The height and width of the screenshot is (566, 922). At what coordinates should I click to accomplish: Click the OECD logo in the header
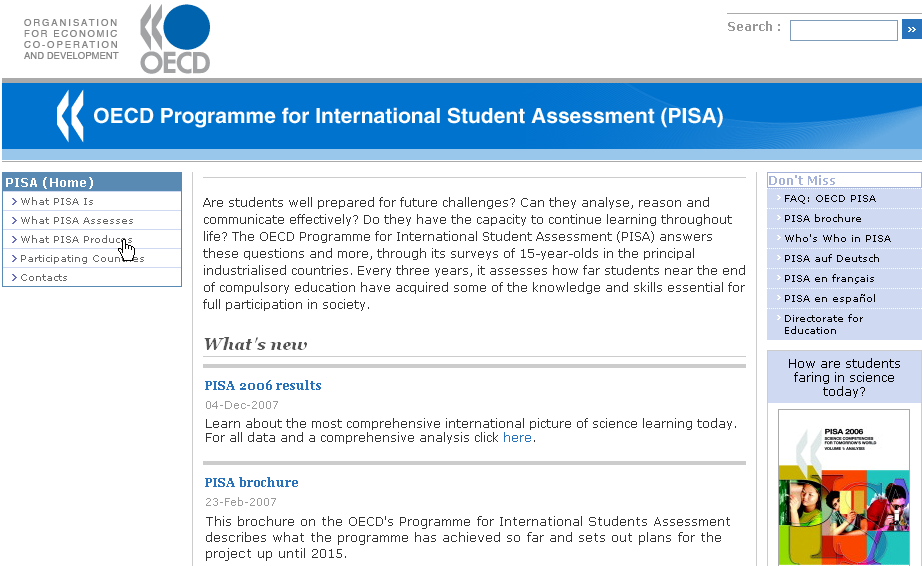(174, 39)
